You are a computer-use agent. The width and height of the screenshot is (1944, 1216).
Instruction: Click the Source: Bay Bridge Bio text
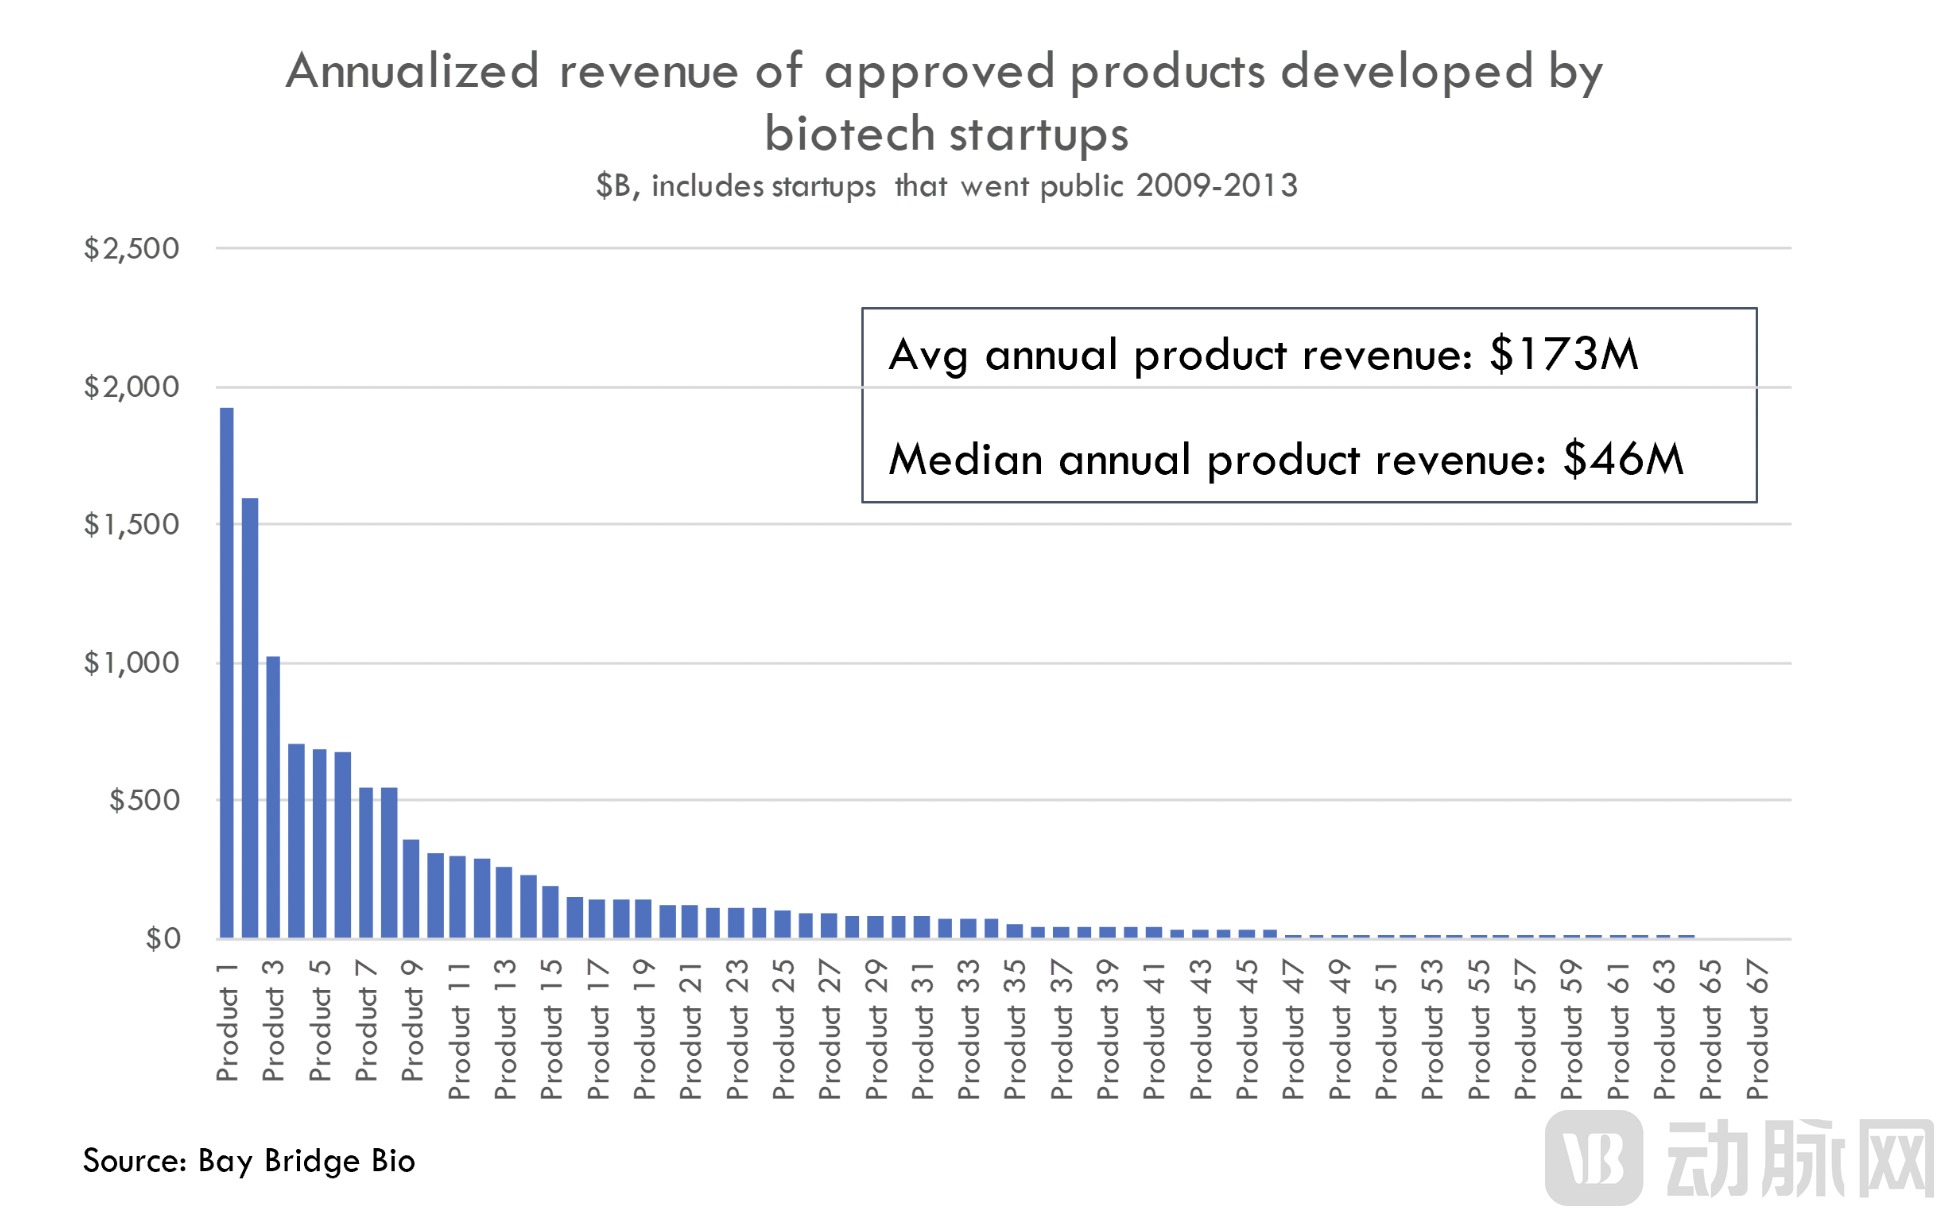coord(249,1160)
